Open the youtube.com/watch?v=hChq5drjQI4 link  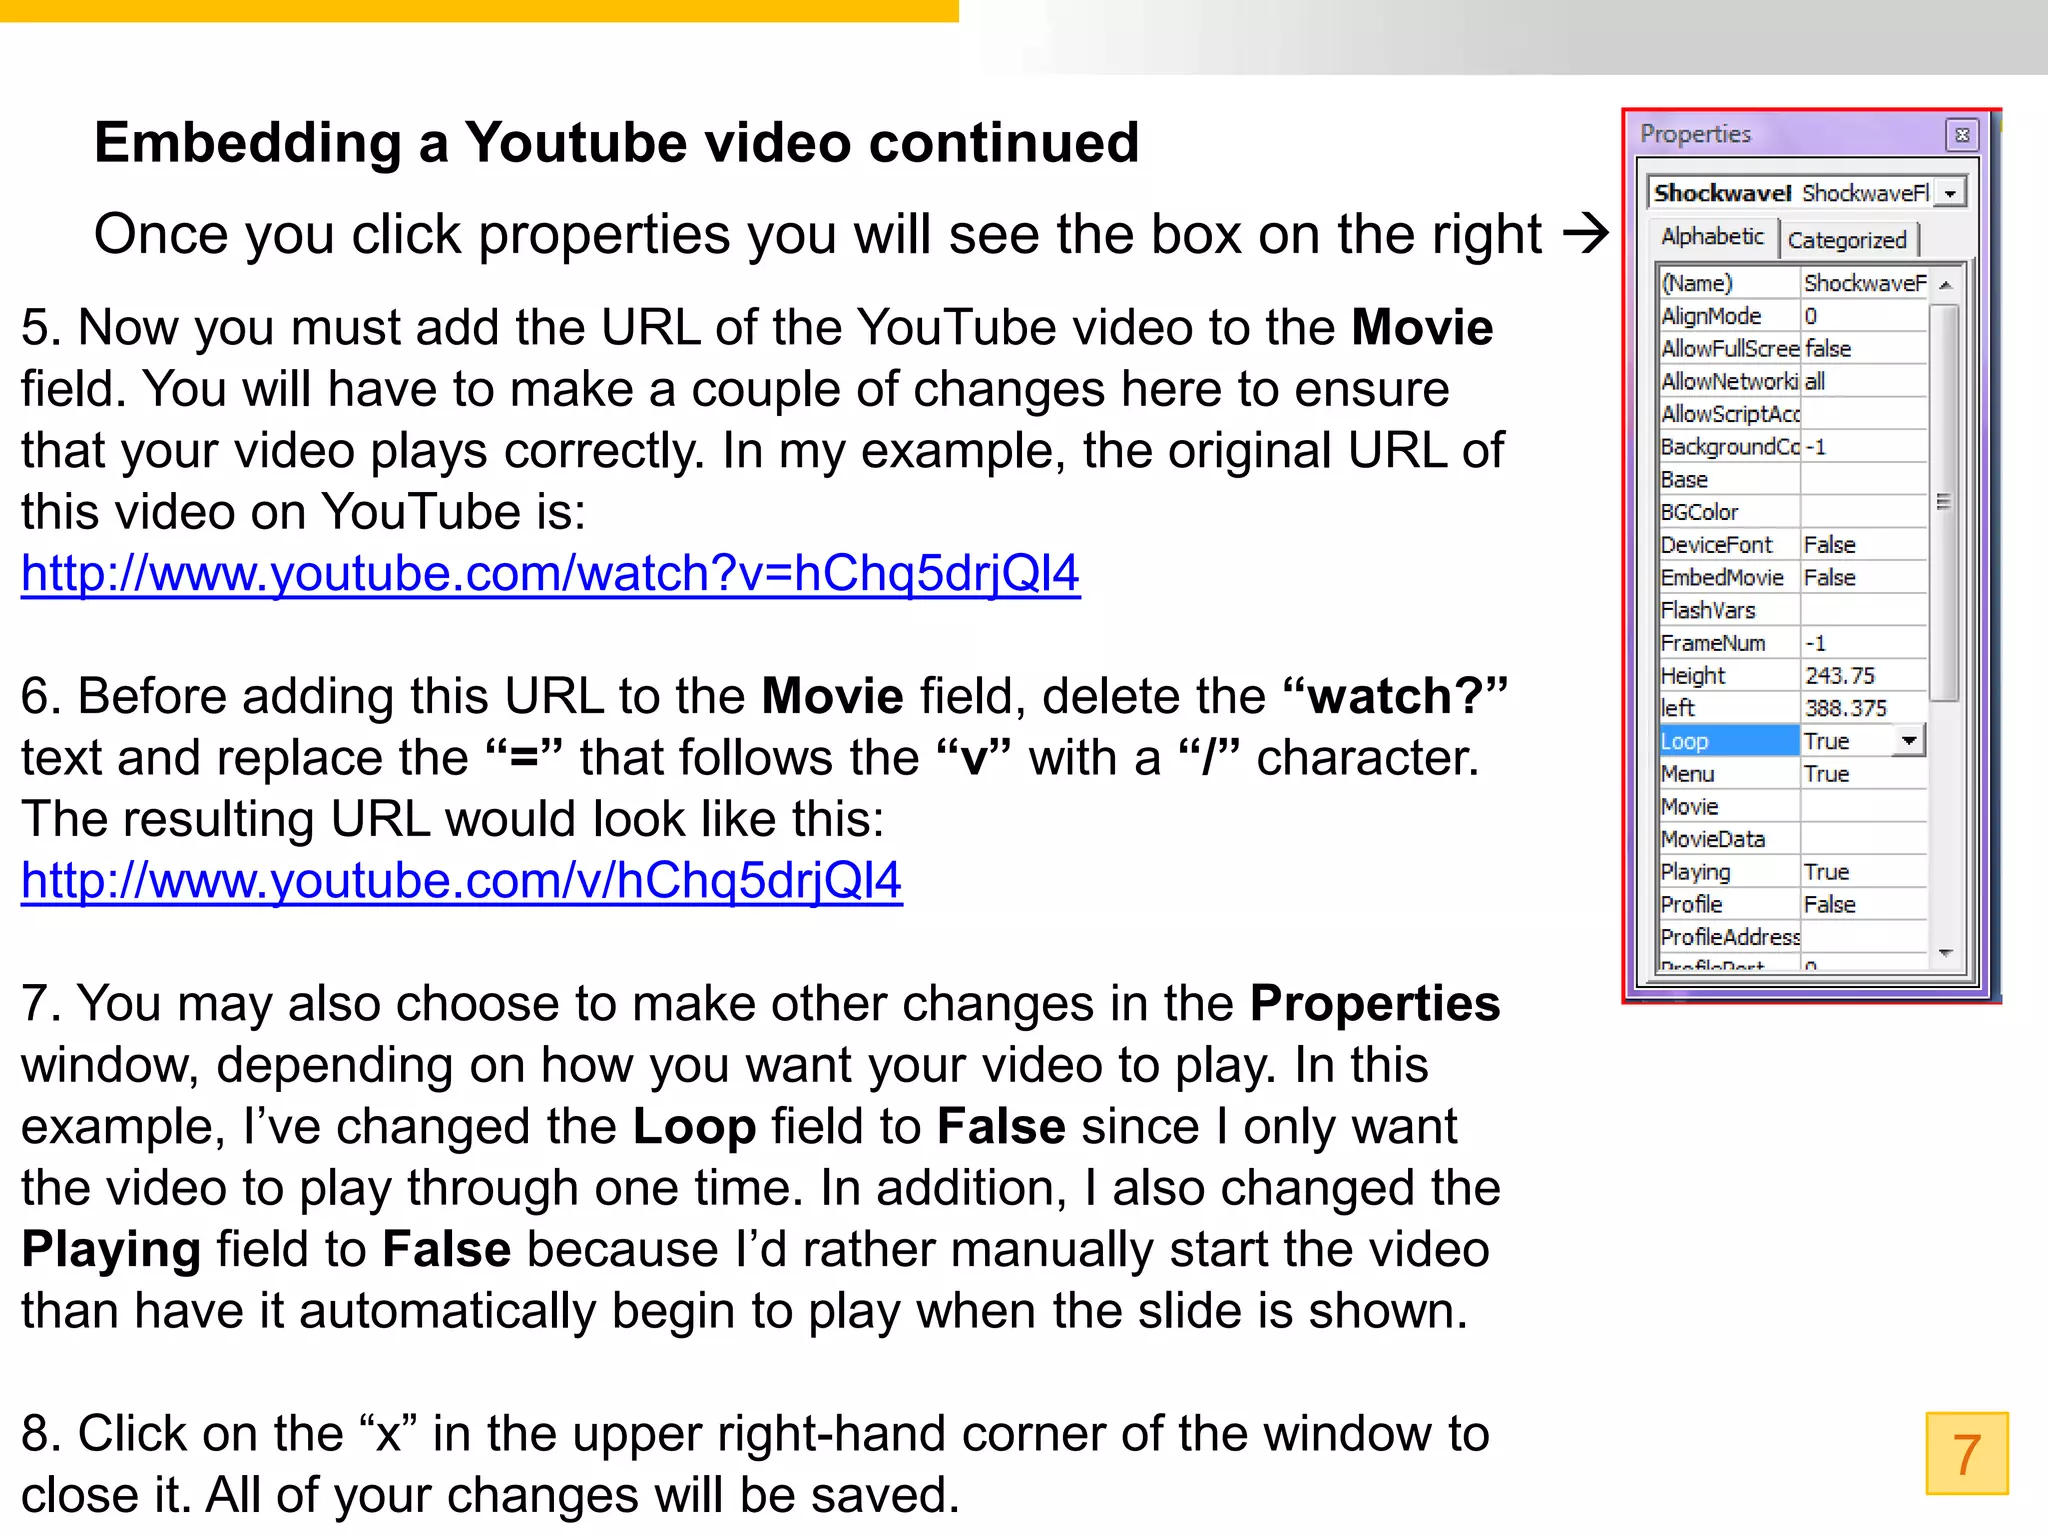coord(551,574)
